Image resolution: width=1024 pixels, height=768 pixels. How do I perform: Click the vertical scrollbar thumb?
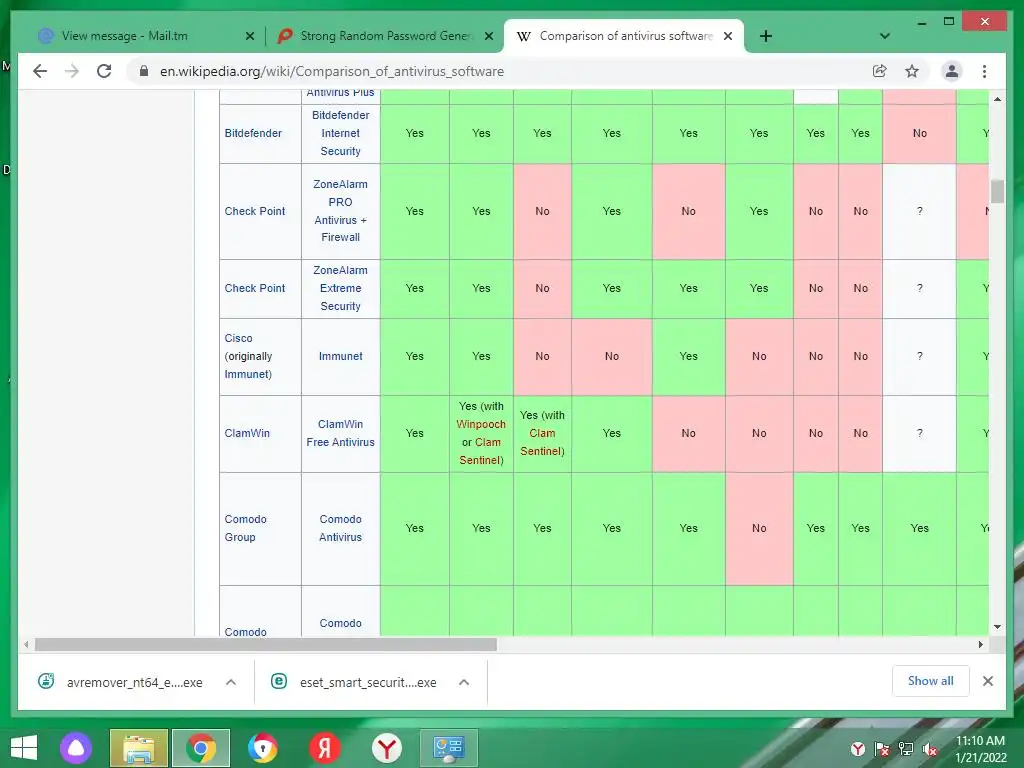(x=997, y=191)
